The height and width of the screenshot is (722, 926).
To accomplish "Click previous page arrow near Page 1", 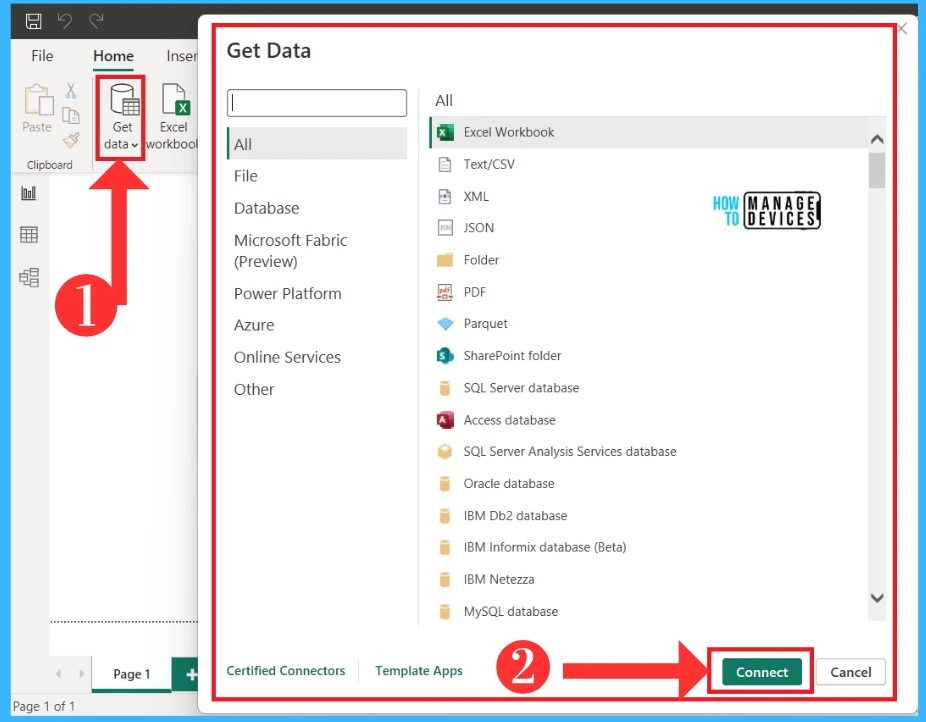I will click(58, 674).
